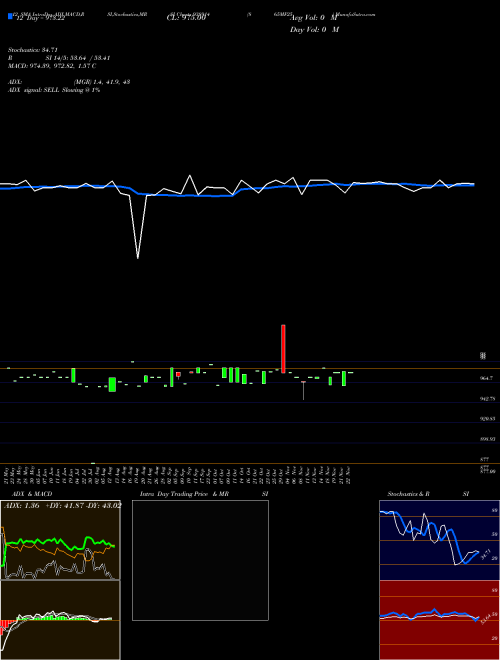Click the 'ADX signal: SELL' text
Screen dimensions: 500x660
point(54,90)
